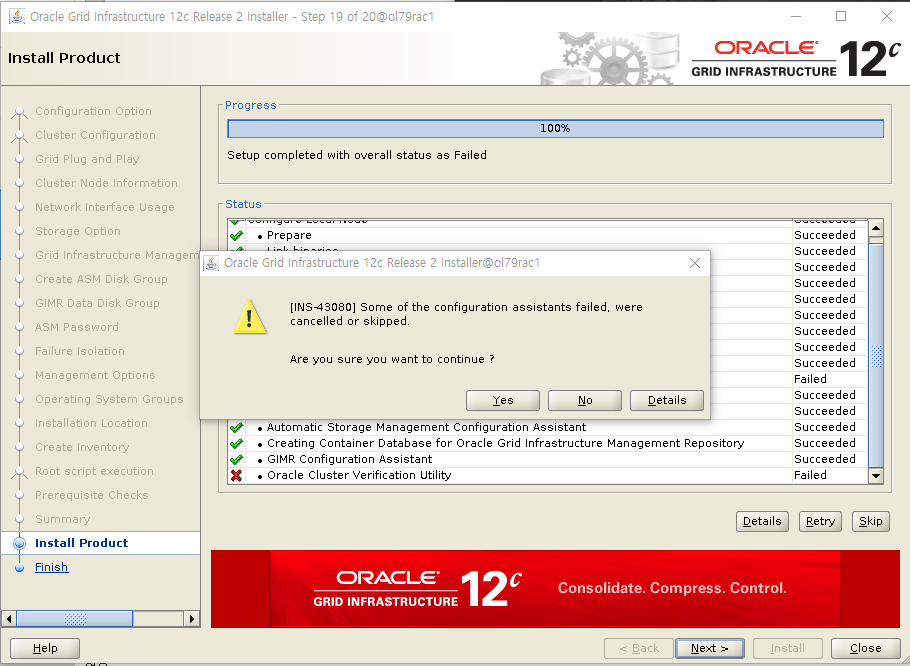Image resolution: width=910 pixels, height=666 pixels.
Task: Click the status list scroll up arrow
Action: point(876,229)
